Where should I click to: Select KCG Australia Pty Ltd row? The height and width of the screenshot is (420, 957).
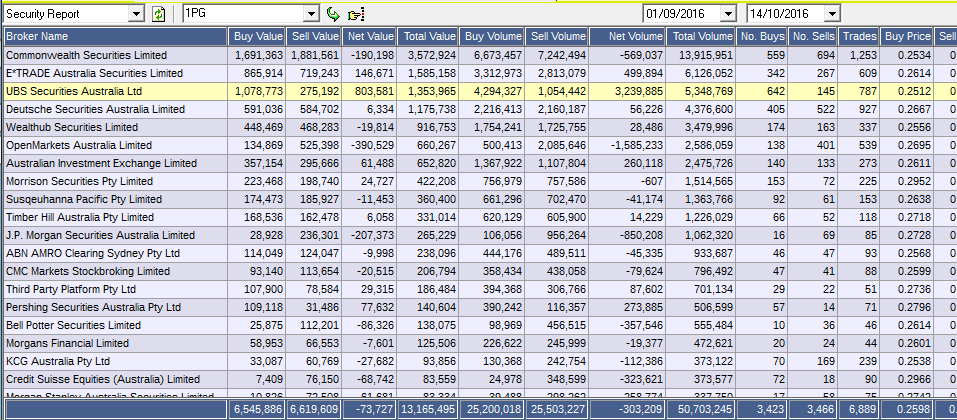478,361
